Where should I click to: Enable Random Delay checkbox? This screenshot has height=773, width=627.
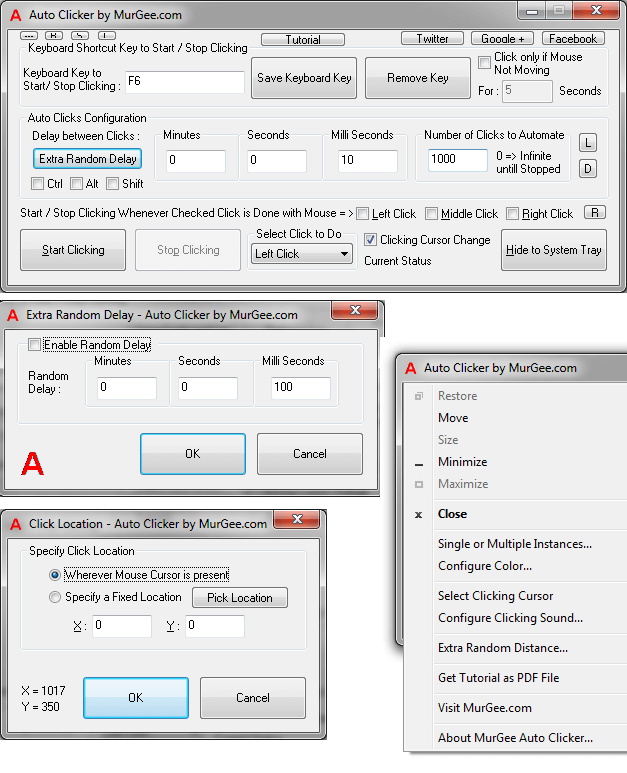coord(34,345)
